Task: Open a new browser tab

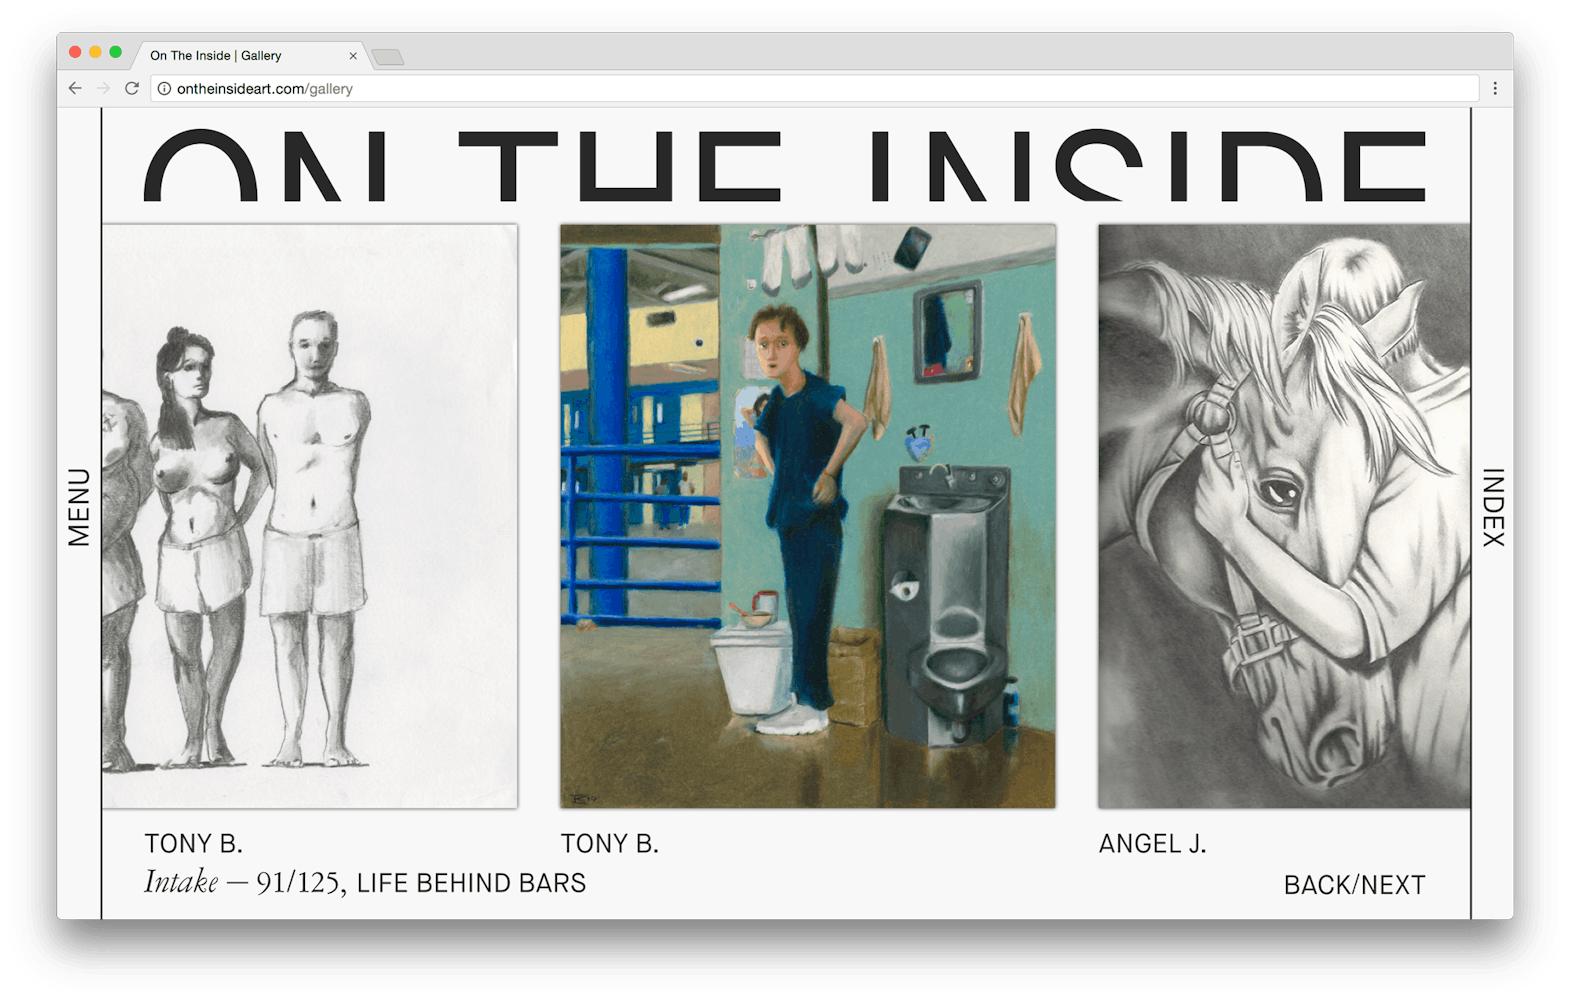Action: [388, 57]
